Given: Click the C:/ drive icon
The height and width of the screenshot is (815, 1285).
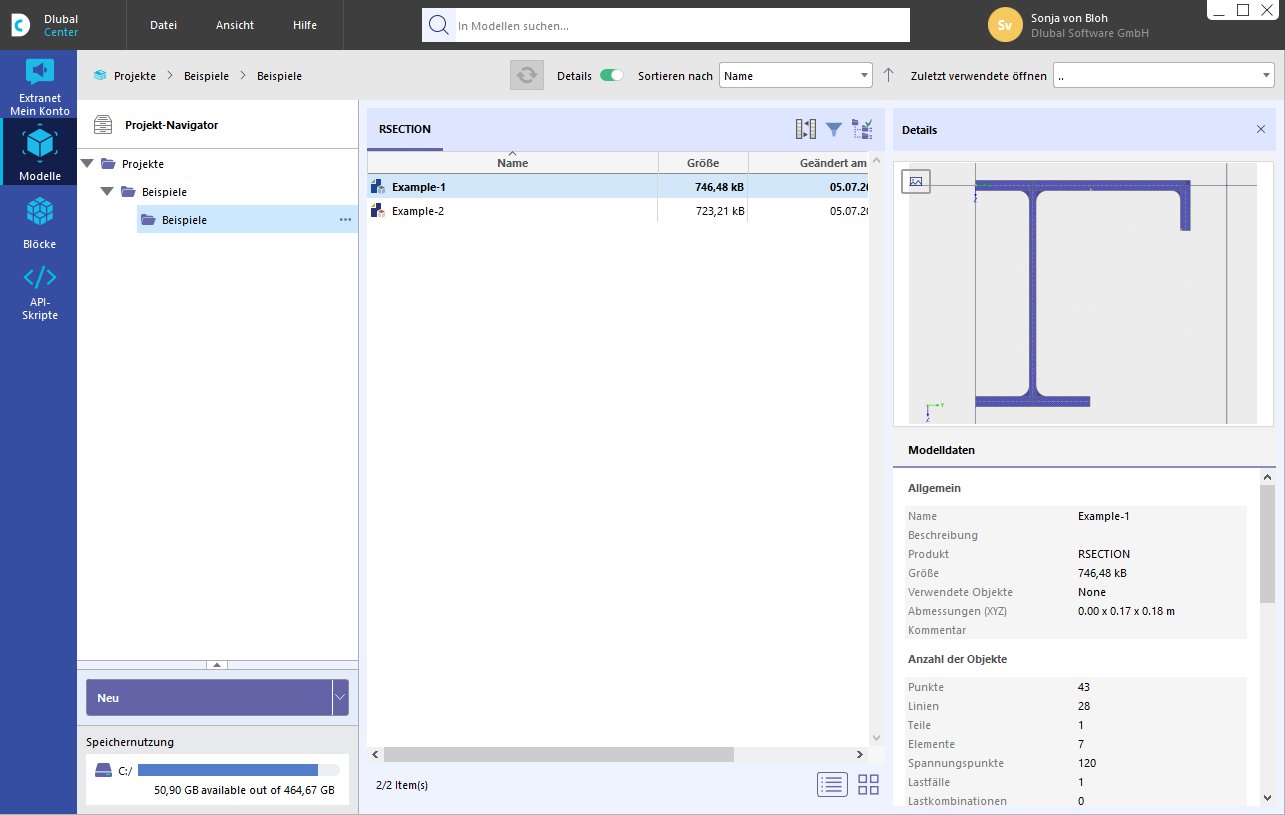Looking at the screenshot, I should coord(103,771).
